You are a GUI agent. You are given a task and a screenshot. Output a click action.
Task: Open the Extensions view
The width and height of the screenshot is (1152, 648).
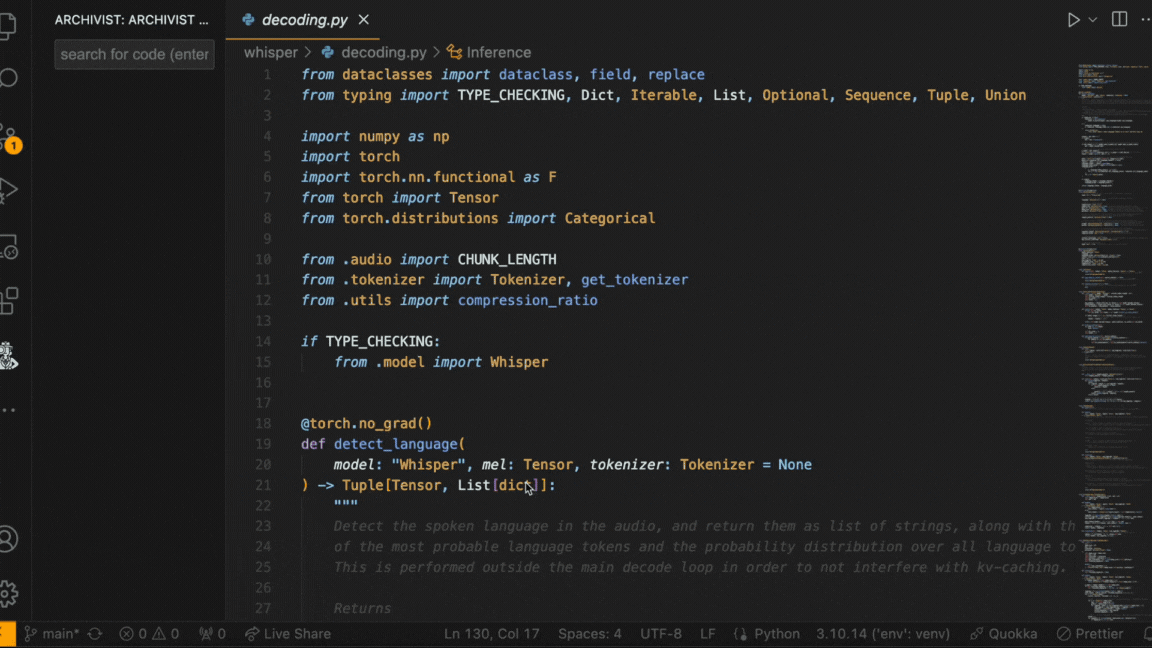[x=8, y=300]
